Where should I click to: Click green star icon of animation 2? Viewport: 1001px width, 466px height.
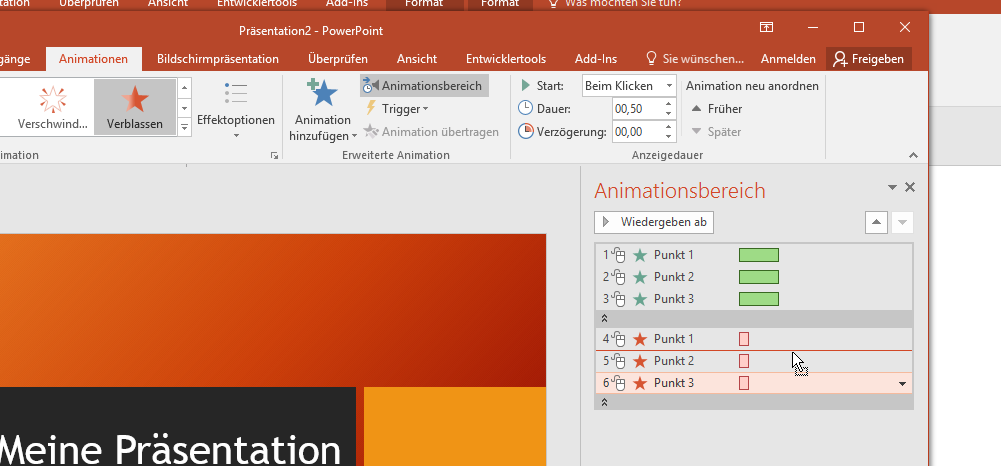point(640,277)
